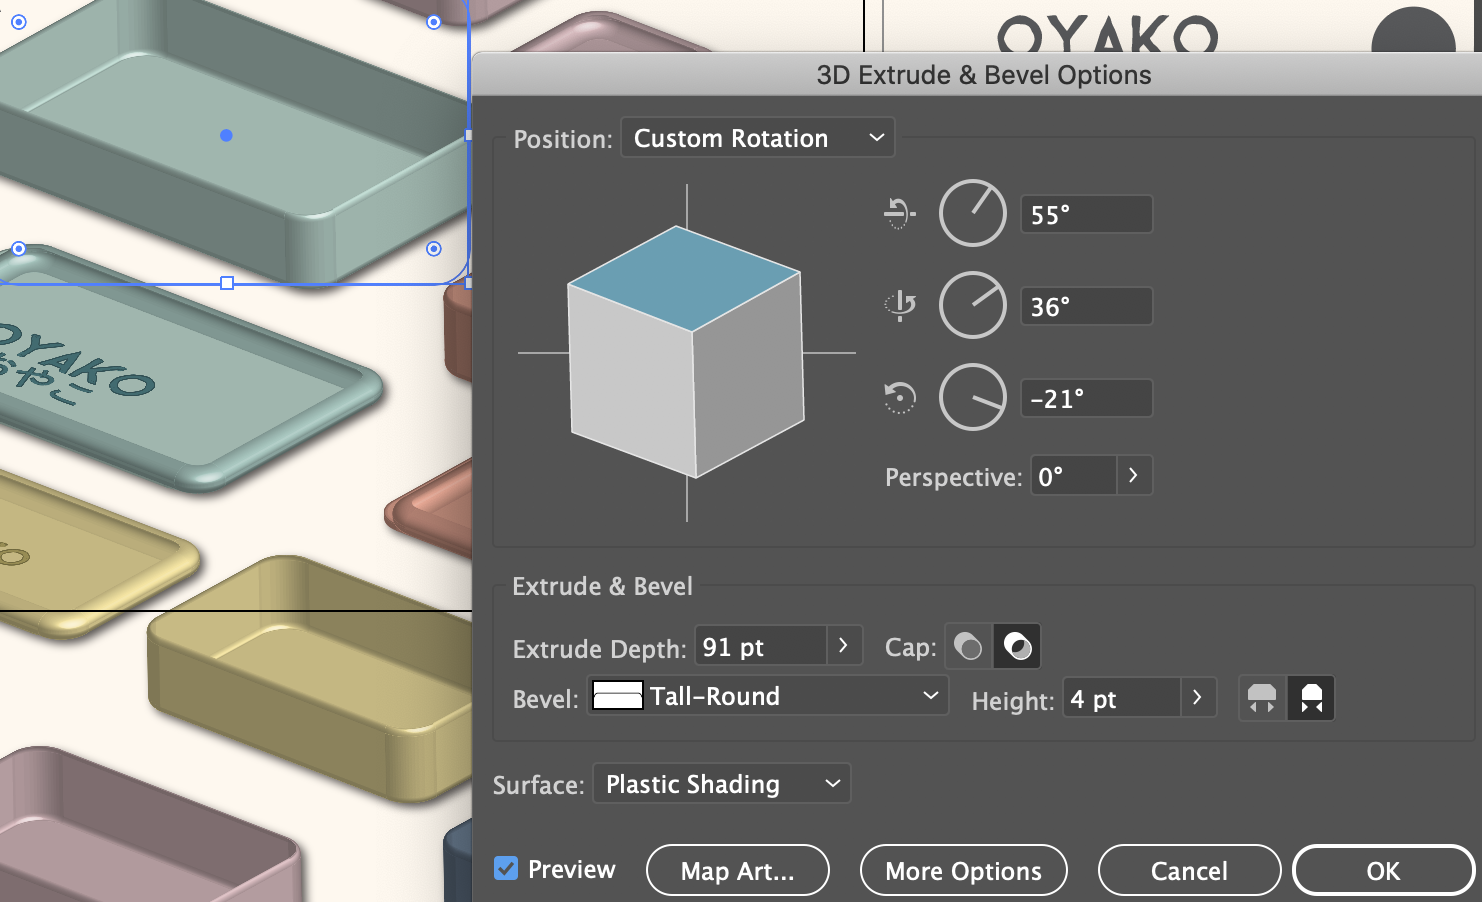Turn cap on for solid appearance
Screen dimensions: 1482x902
click(x=968, y=646)
